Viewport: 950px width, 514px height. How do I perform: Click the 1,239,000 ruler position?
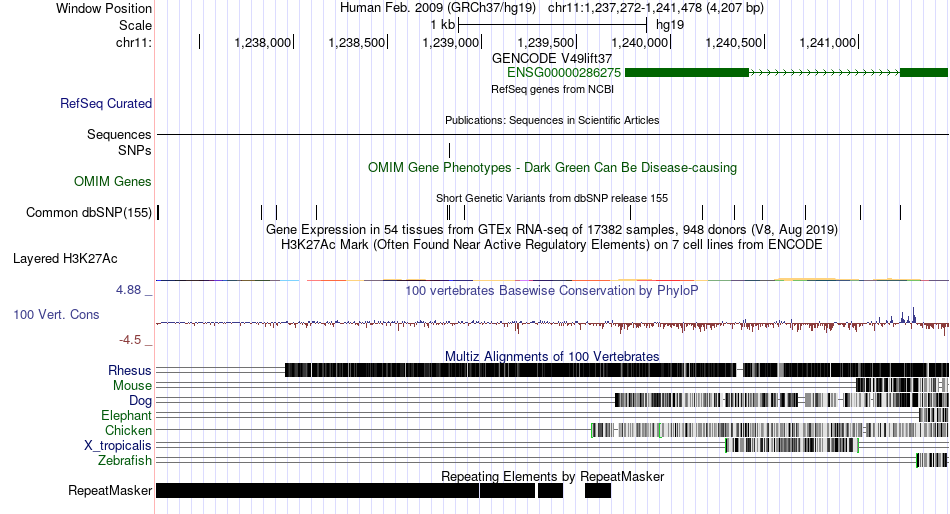tap(451, 42)
